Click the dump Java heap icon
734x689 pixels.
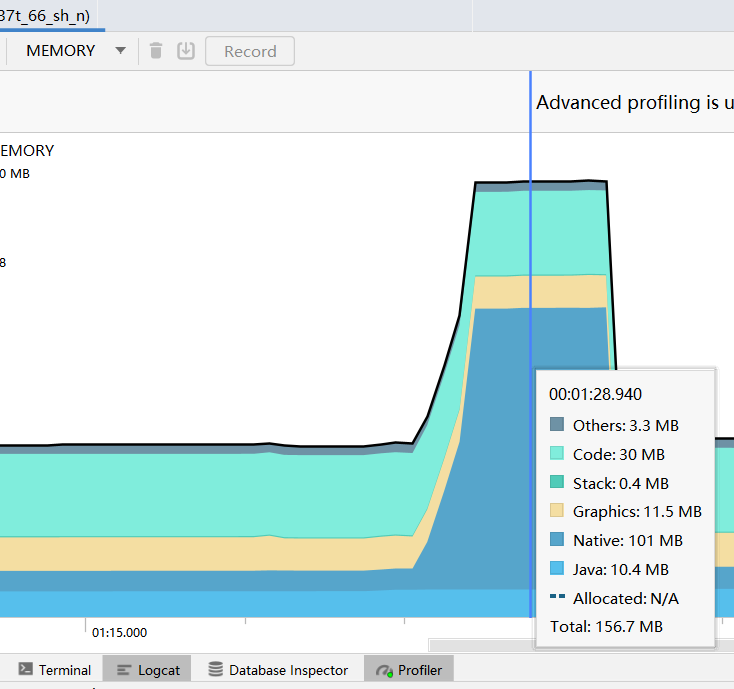pos(186,51)
